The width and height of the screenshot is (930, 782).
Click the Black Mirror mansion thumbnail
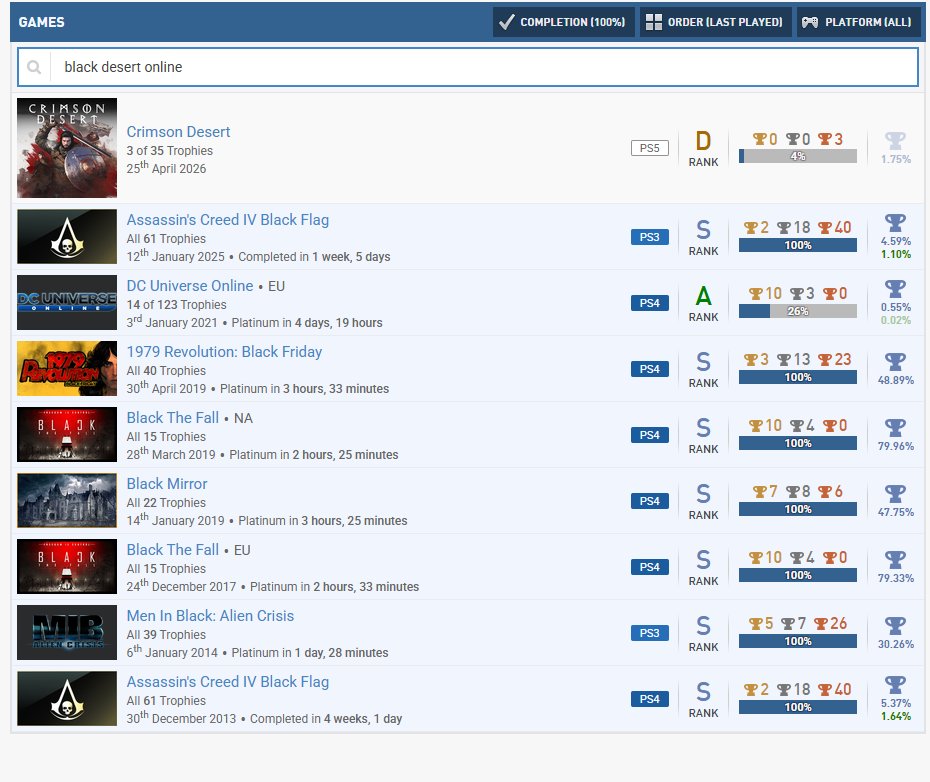pos(67,500)
